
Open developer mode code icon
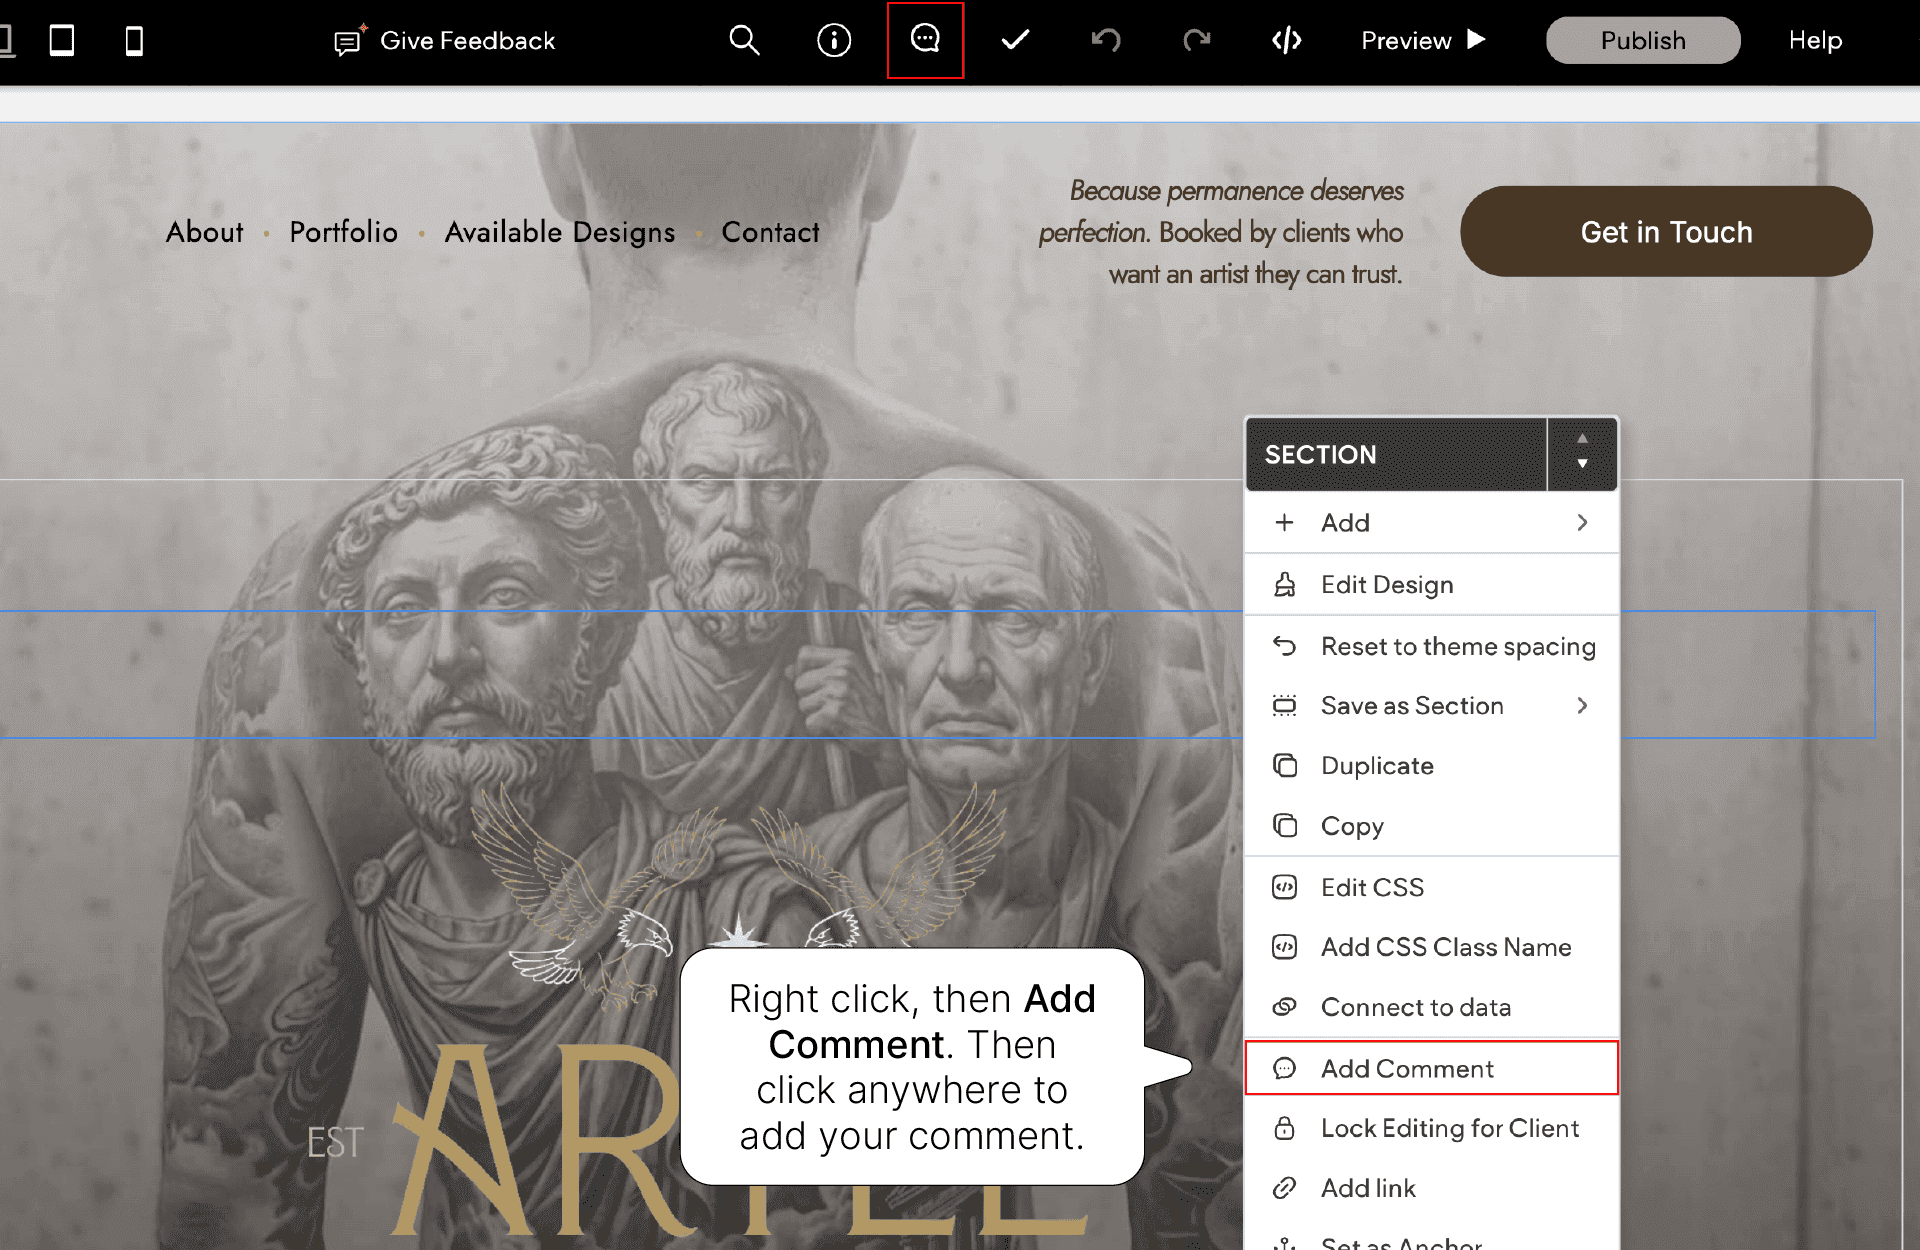[x=1286, y=40]
